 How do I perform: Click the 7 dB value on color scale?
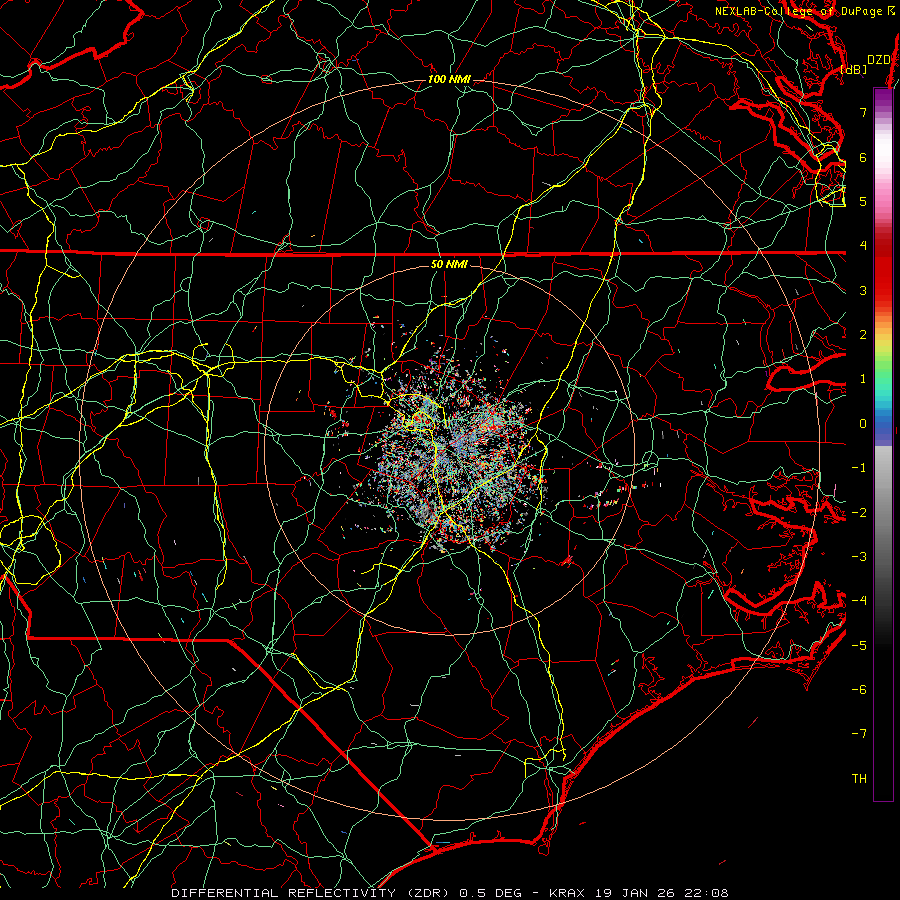pos(863,112)
